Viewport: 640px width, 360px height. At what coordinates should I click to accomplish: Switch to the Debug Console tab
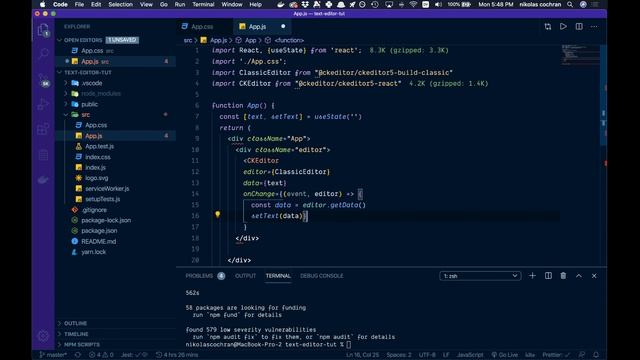pyautogui.click(x=322, y=276)
